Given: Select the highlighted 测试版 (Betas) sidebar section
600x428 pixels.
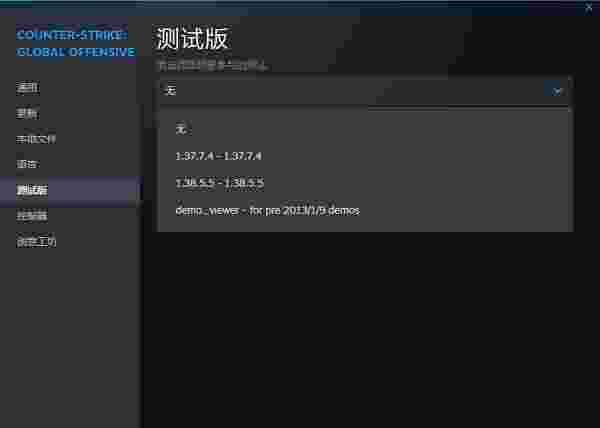Looking at the screenshot, I should coord(71,190).
